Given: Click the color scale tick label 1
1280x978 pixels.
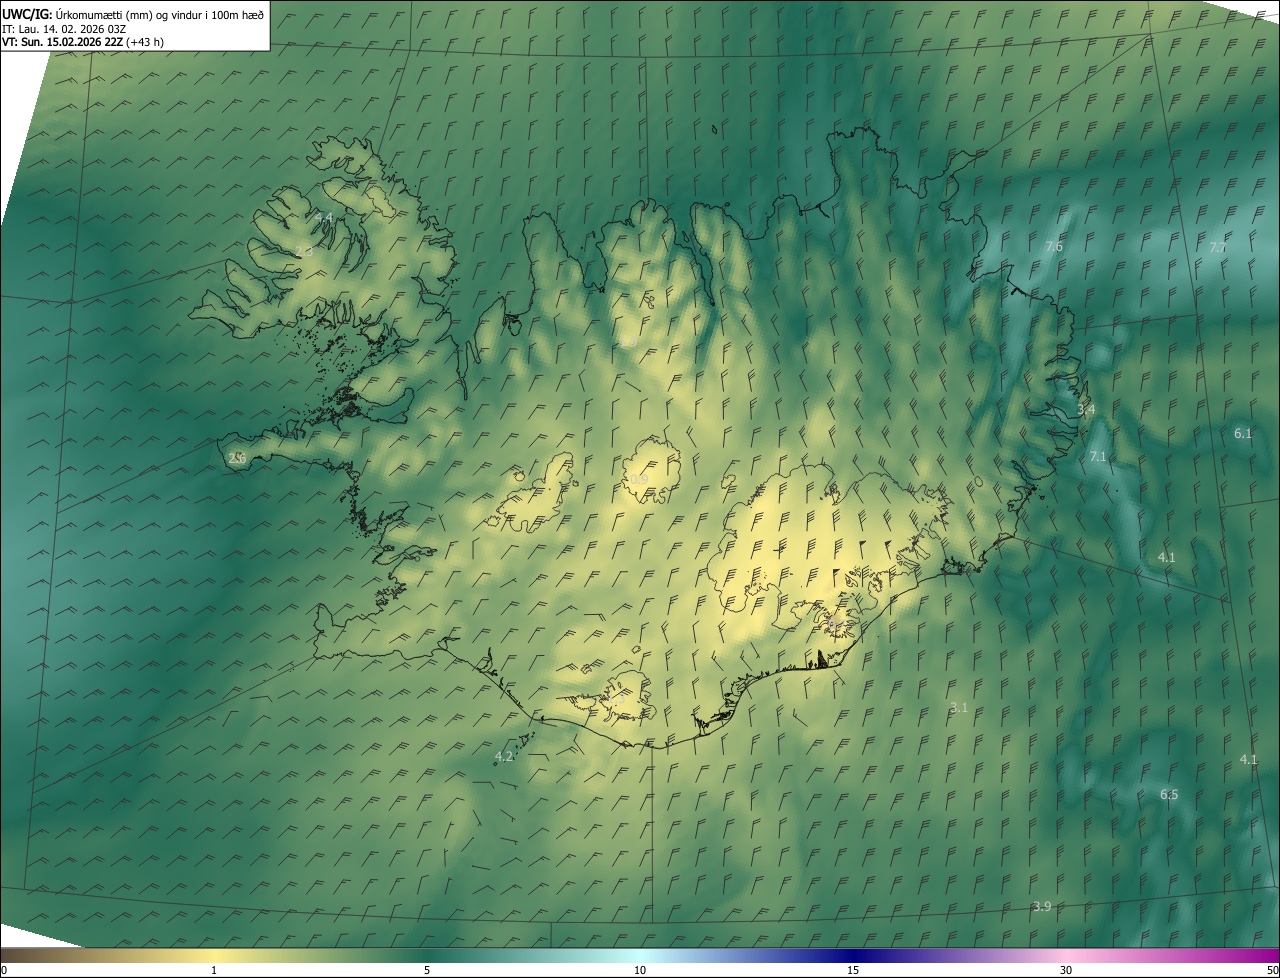Looking at the screenshot, I should click(214, 971).
